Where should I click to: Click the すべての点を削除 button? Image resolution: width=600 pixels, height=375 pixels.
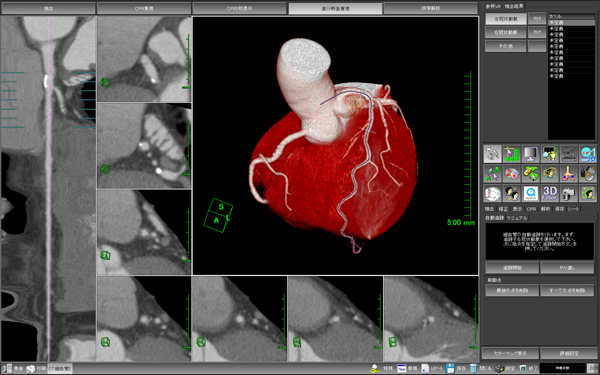(x=567, y=290)
